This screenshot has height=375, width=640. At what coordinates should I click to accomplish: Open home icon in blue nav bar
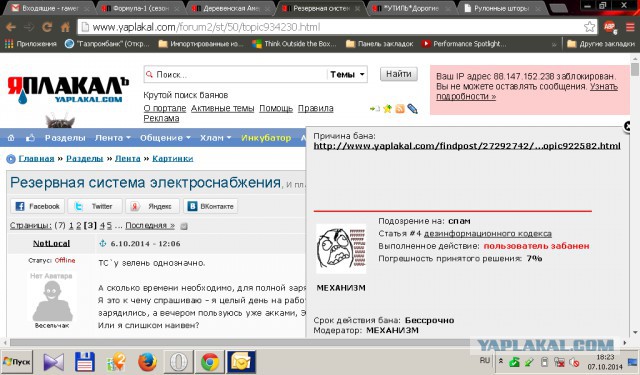tap(11, 138)
